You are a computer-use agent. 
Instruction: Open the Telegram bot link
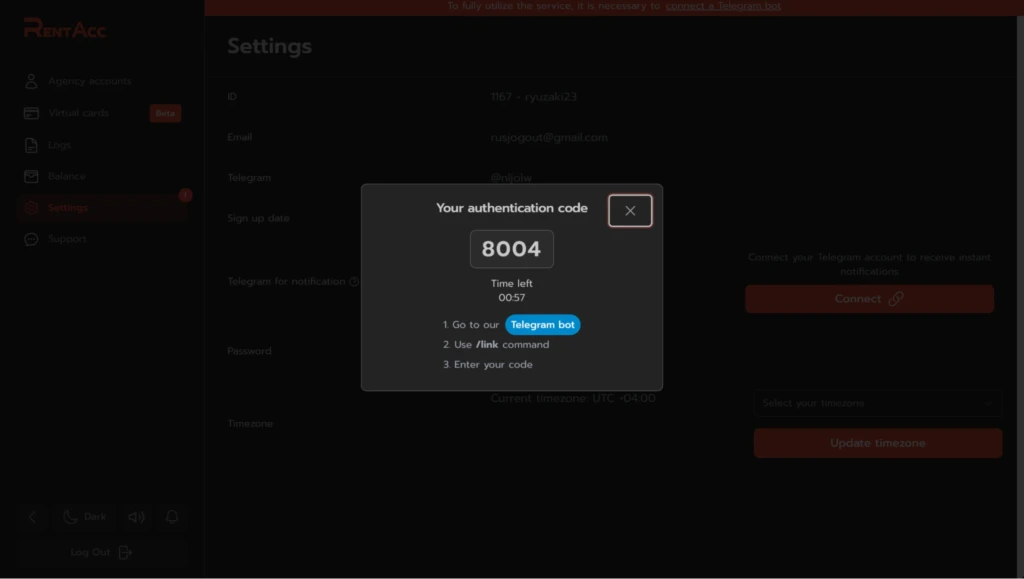click(542, 324)
